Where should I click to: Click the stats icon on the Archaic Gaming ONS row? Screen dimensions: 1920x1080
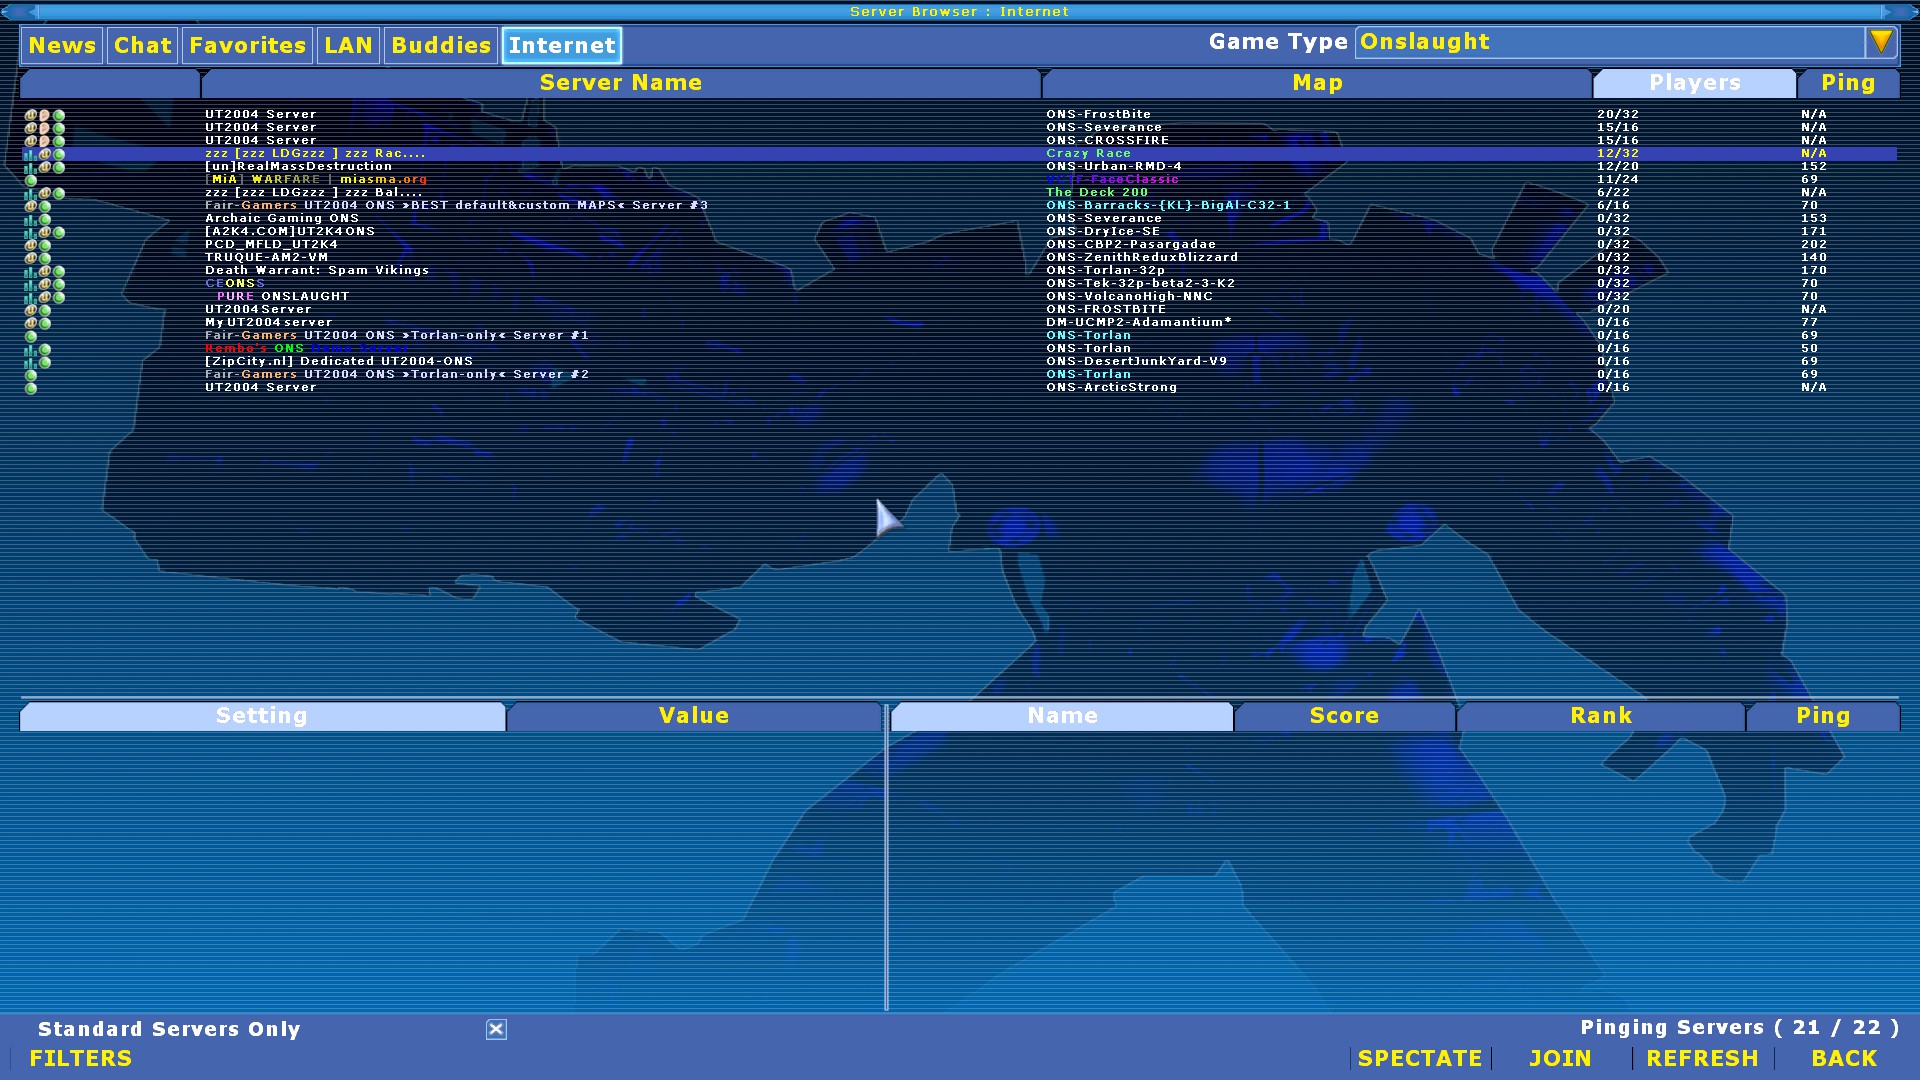30,219
